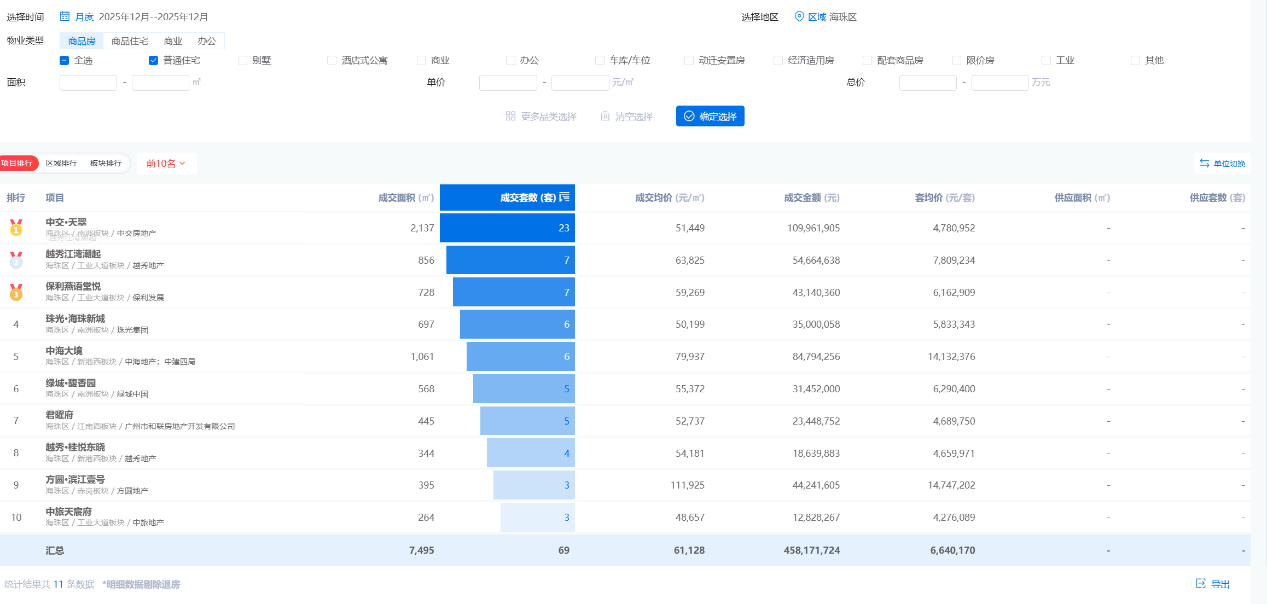The width and height of the screenshot is (1267, 604).
Task: Open the 前10名 ranking dropdown
Action: 166,163
